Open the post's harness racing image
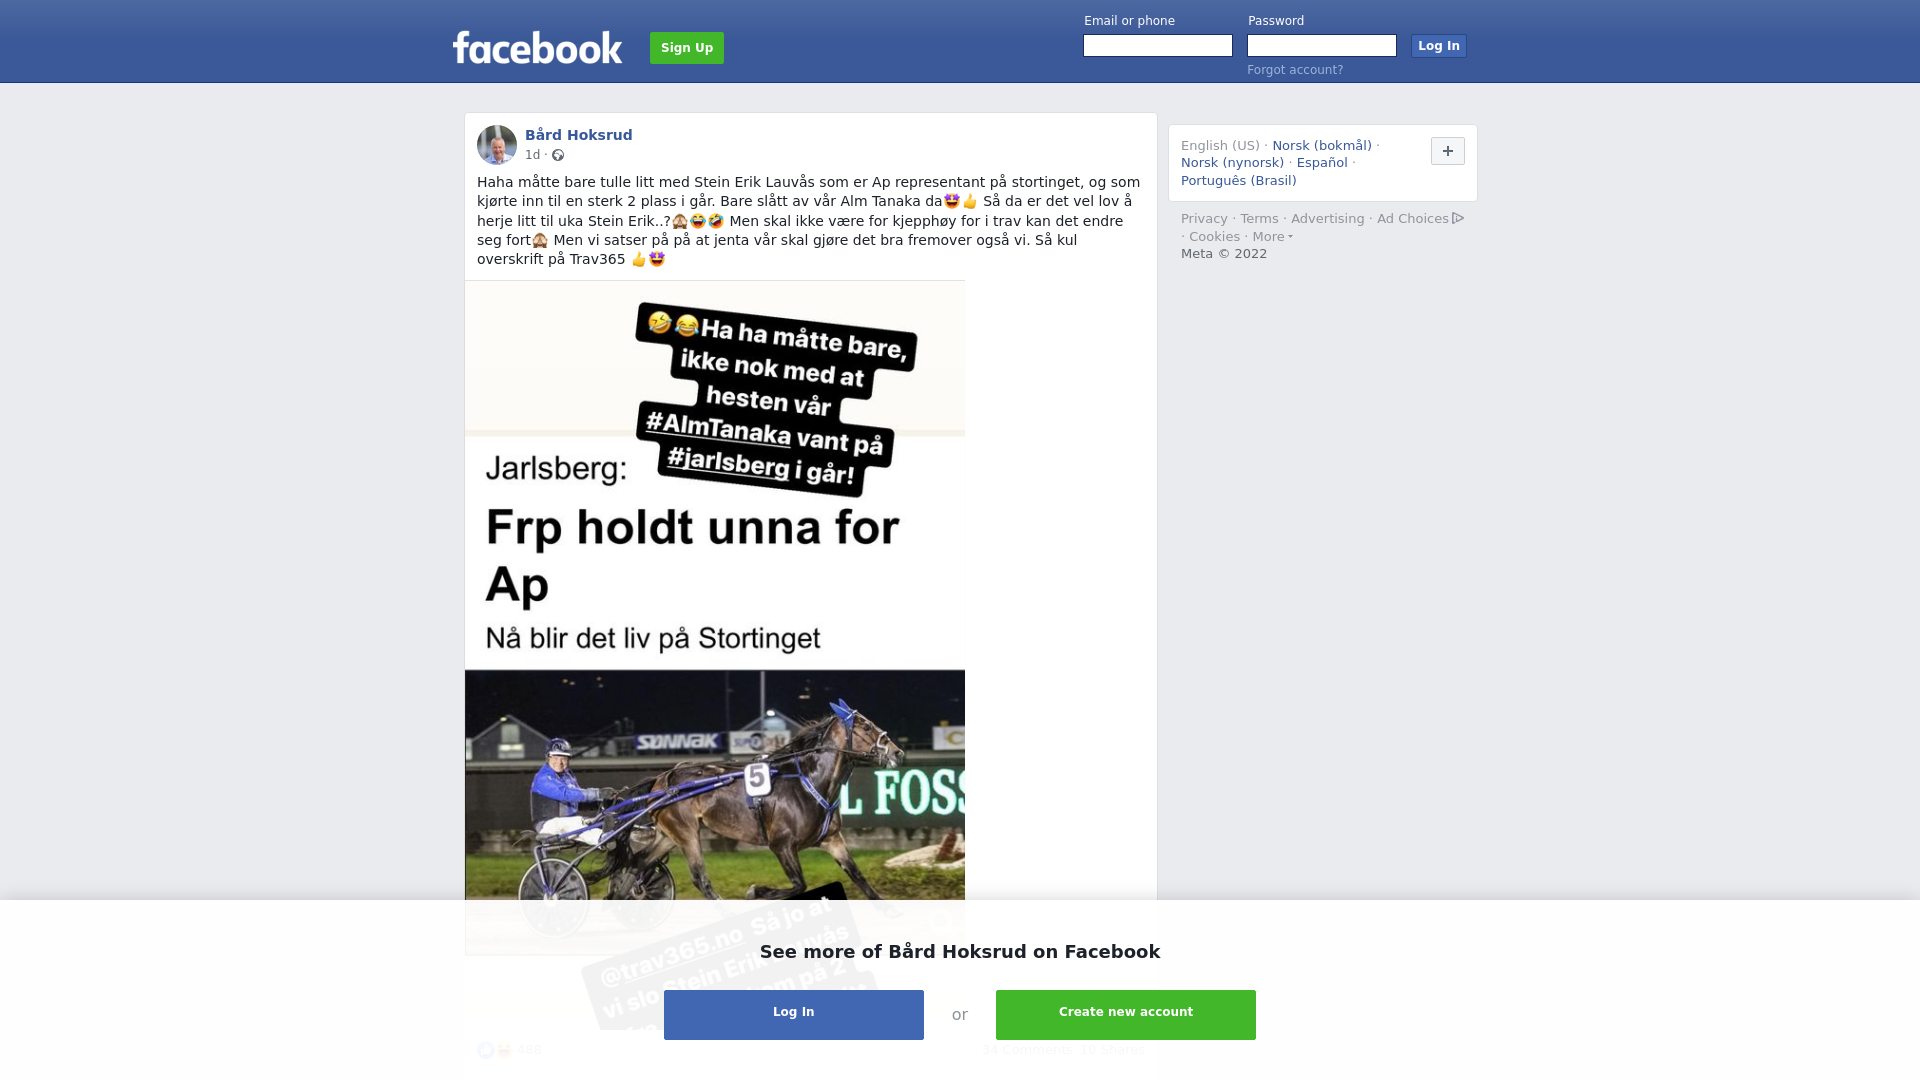The image size is (1920, 1080). pos(715,617)
